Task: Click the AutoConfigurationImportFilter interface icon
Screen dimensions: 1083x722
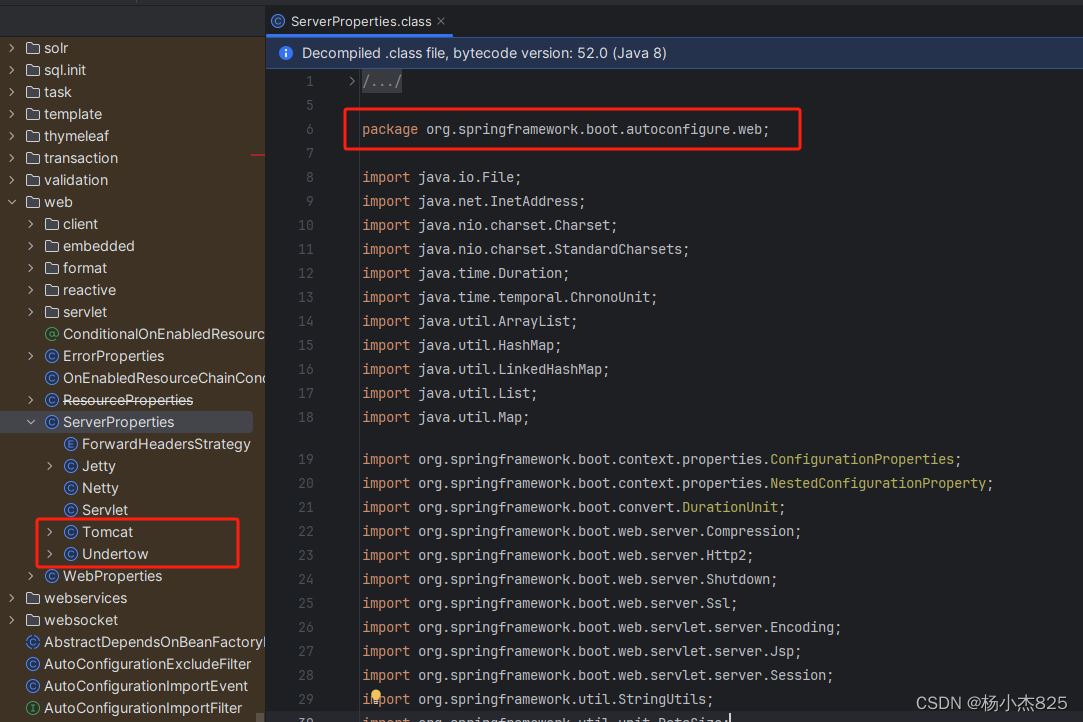Action: tap(32, 708)
